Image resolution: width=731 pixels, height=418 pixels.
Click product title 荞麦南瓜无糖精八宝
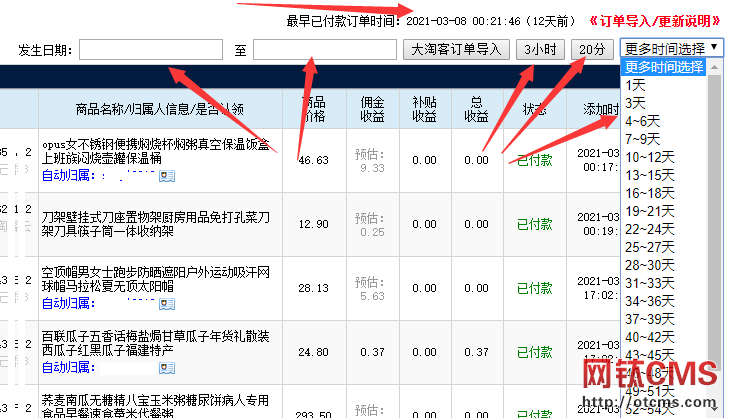[x=156, y=407]
